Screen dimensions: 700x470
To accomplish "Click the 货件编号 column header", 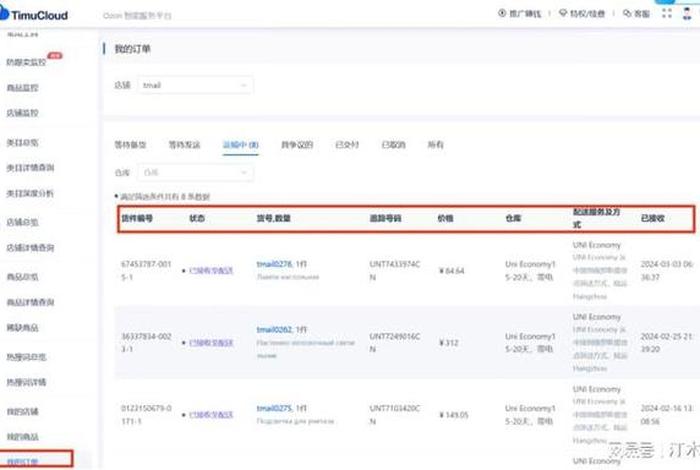I will [137, 218].
